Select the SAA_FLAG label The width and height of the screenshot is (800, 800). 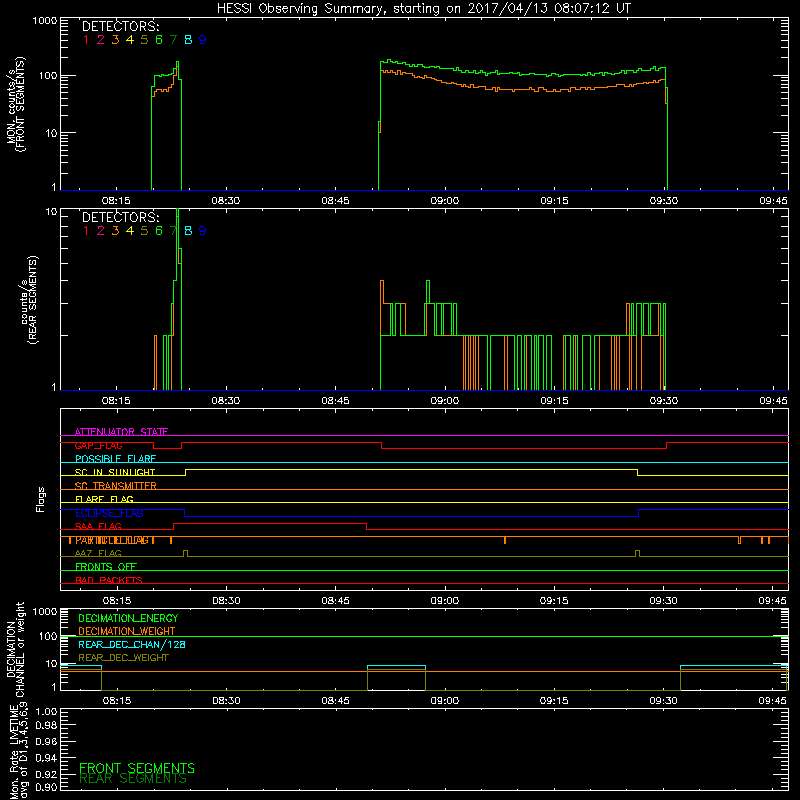98,526
